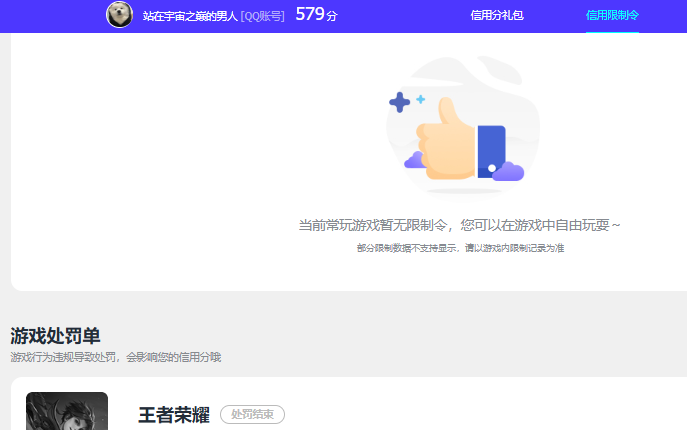Click the thumbs-up illustration

[x=463, y=127]
